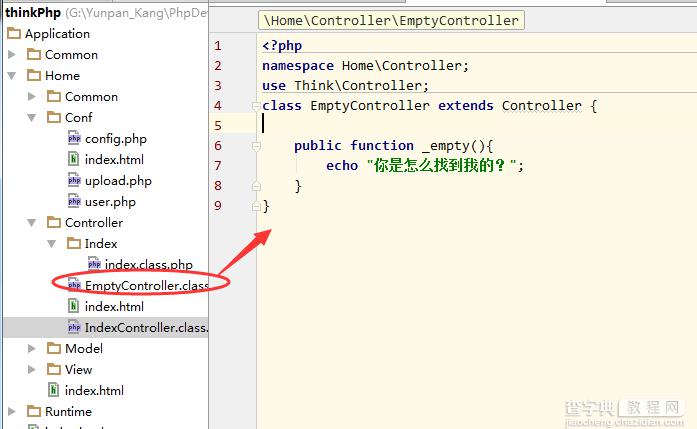The image size is (697, 429).
Task: Click 'EmptyController' class name on line 4
Action: 370,106
